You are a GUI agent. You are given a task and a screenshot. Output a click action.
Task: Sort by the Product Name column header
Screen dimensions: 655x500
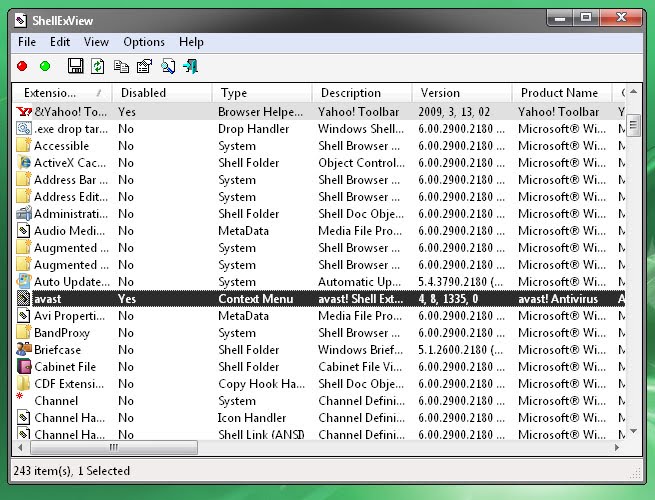(562, 93)
